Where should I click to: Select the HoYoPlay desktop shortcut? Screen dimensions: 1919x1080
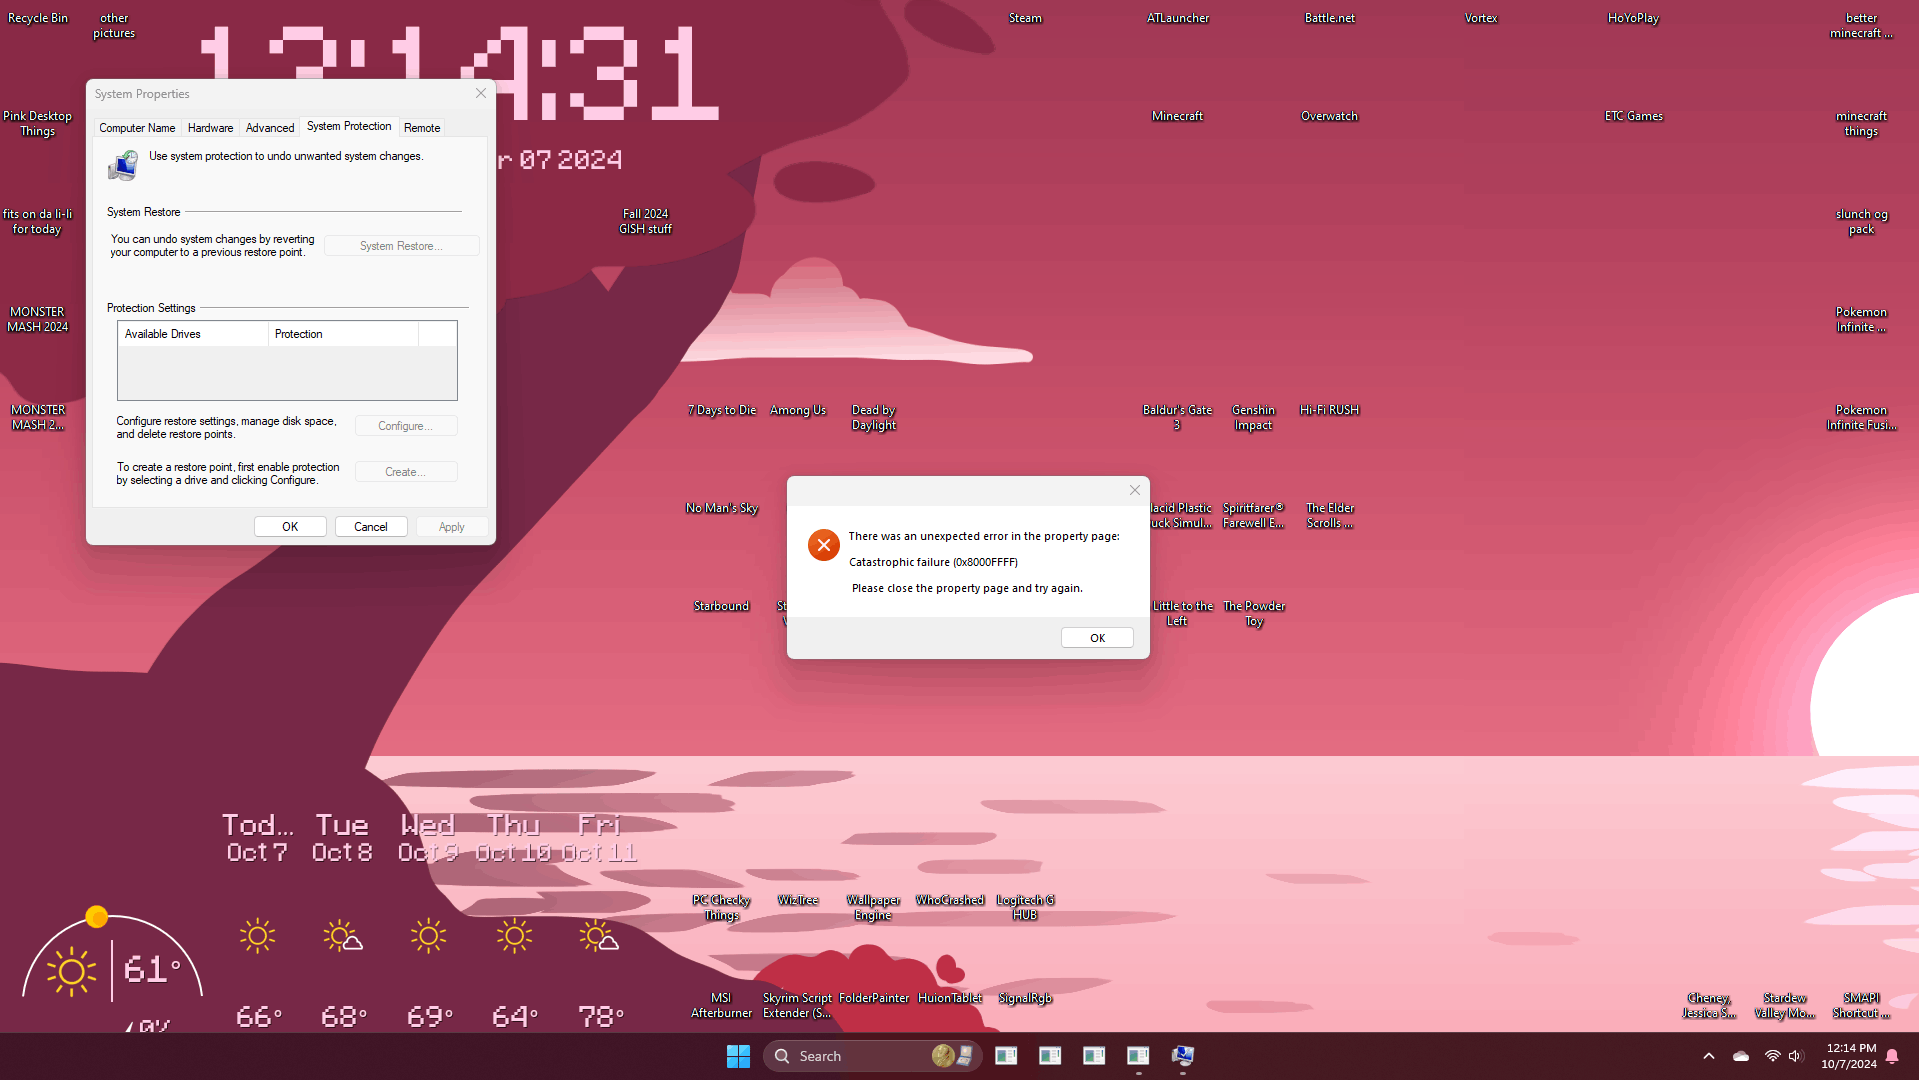coord(1633,18)
